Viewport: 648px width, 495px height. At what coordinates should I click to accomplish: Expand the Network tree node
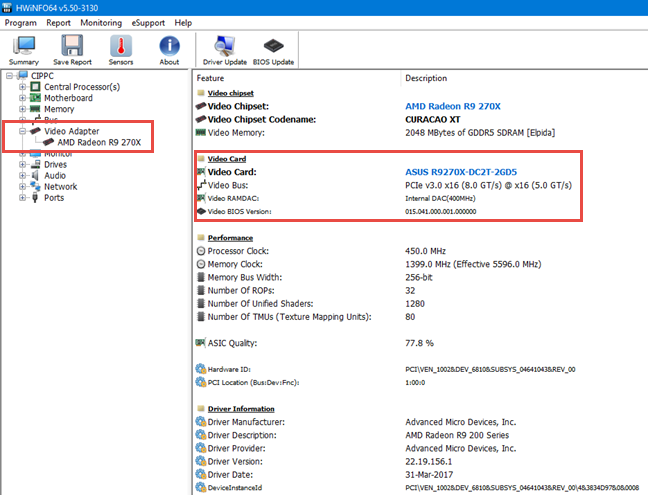(22, 187)
